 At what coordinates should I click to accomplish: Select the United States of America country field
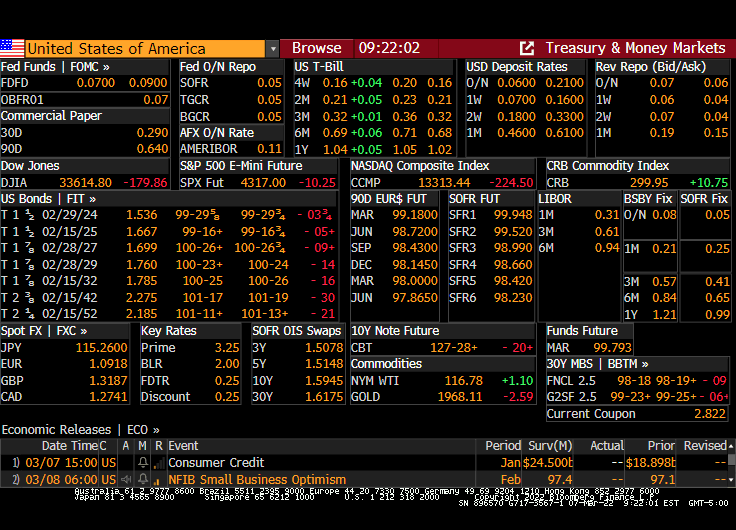(145, 48)
